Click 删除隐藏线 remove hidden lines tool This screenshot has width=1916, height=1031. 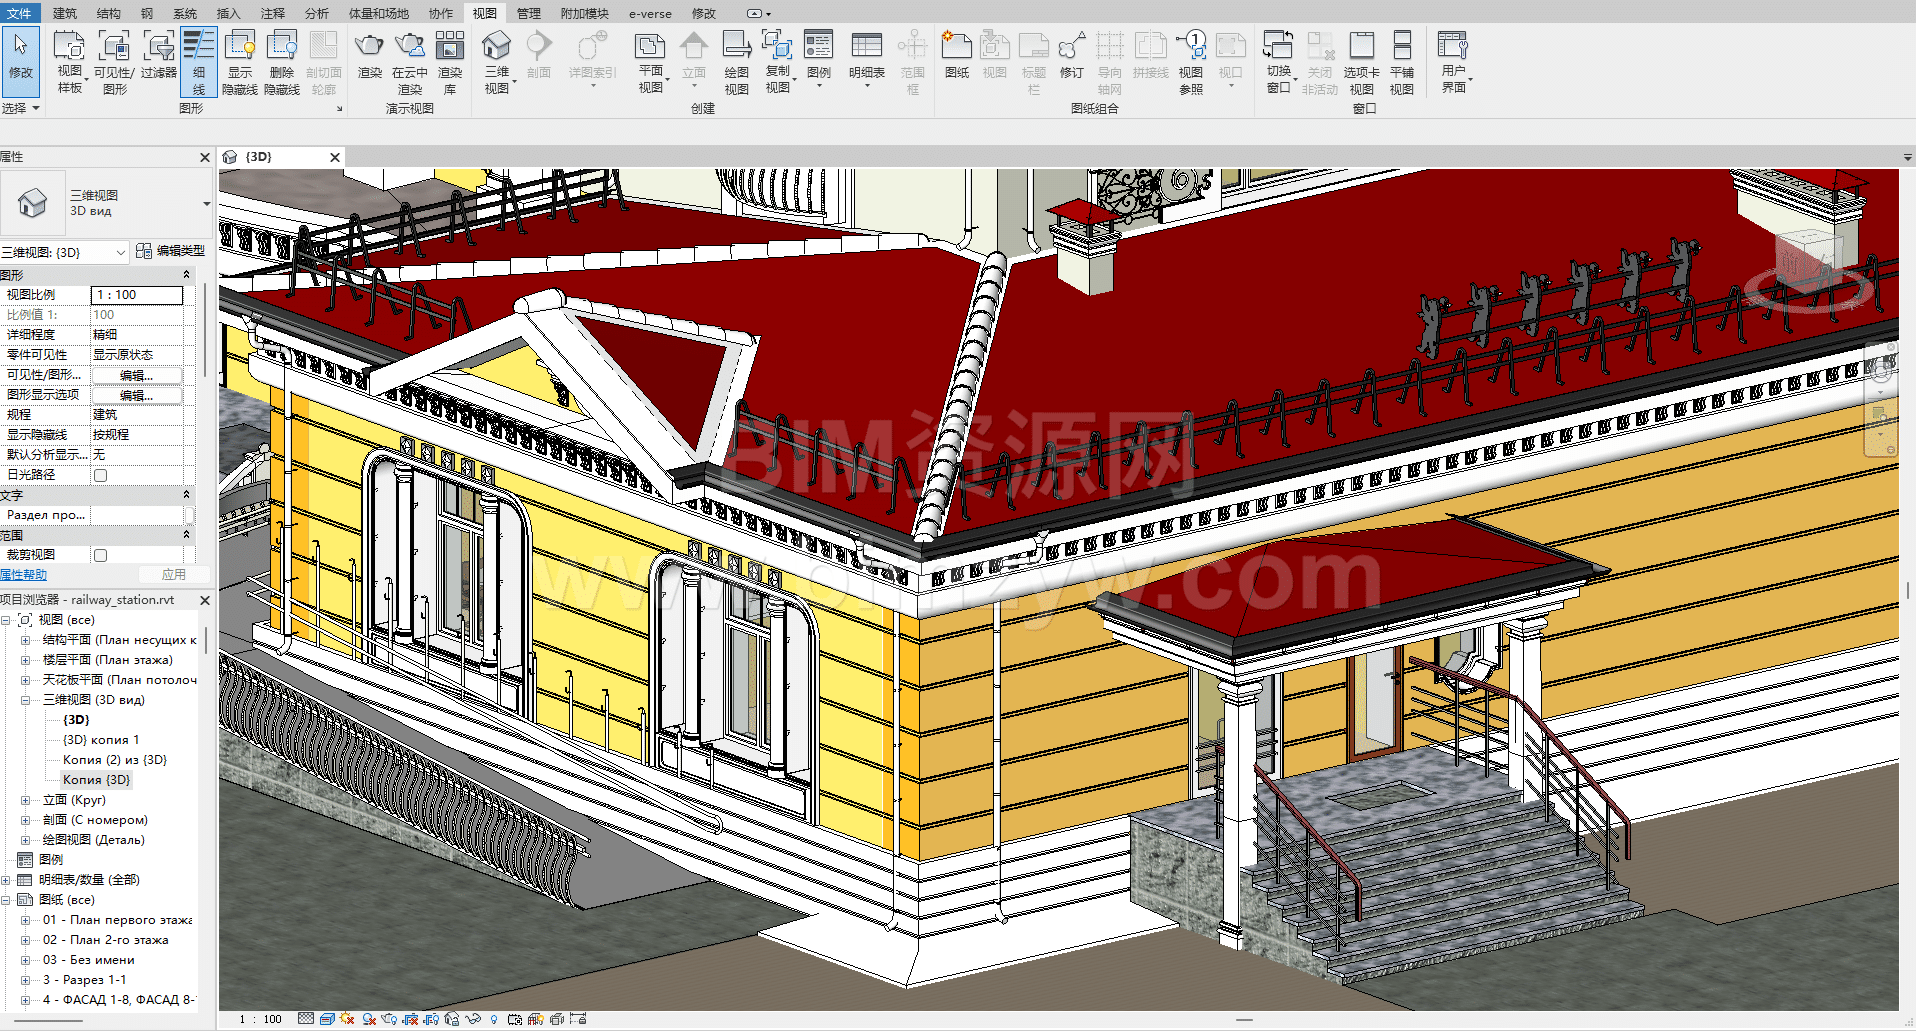coord(282,62)
